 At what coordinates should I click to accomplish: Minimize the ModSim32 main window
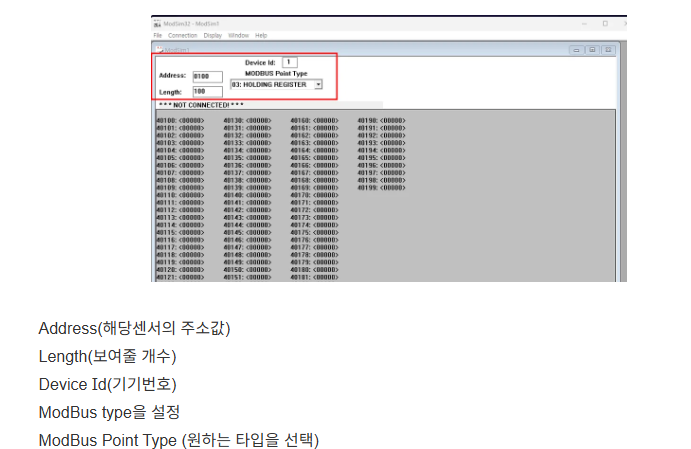(x=584, y=24)
